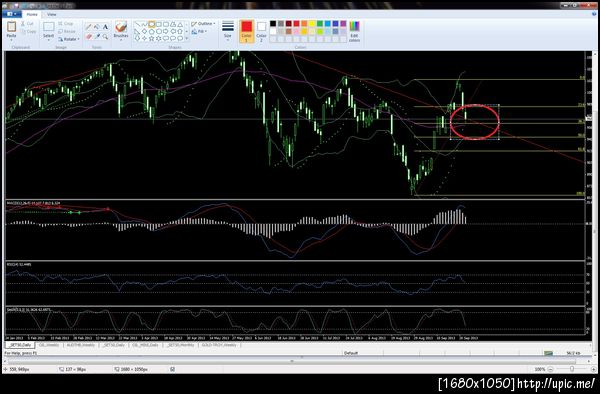Pick the black color swatch
The image size is (600, 394).
[273, 24]
